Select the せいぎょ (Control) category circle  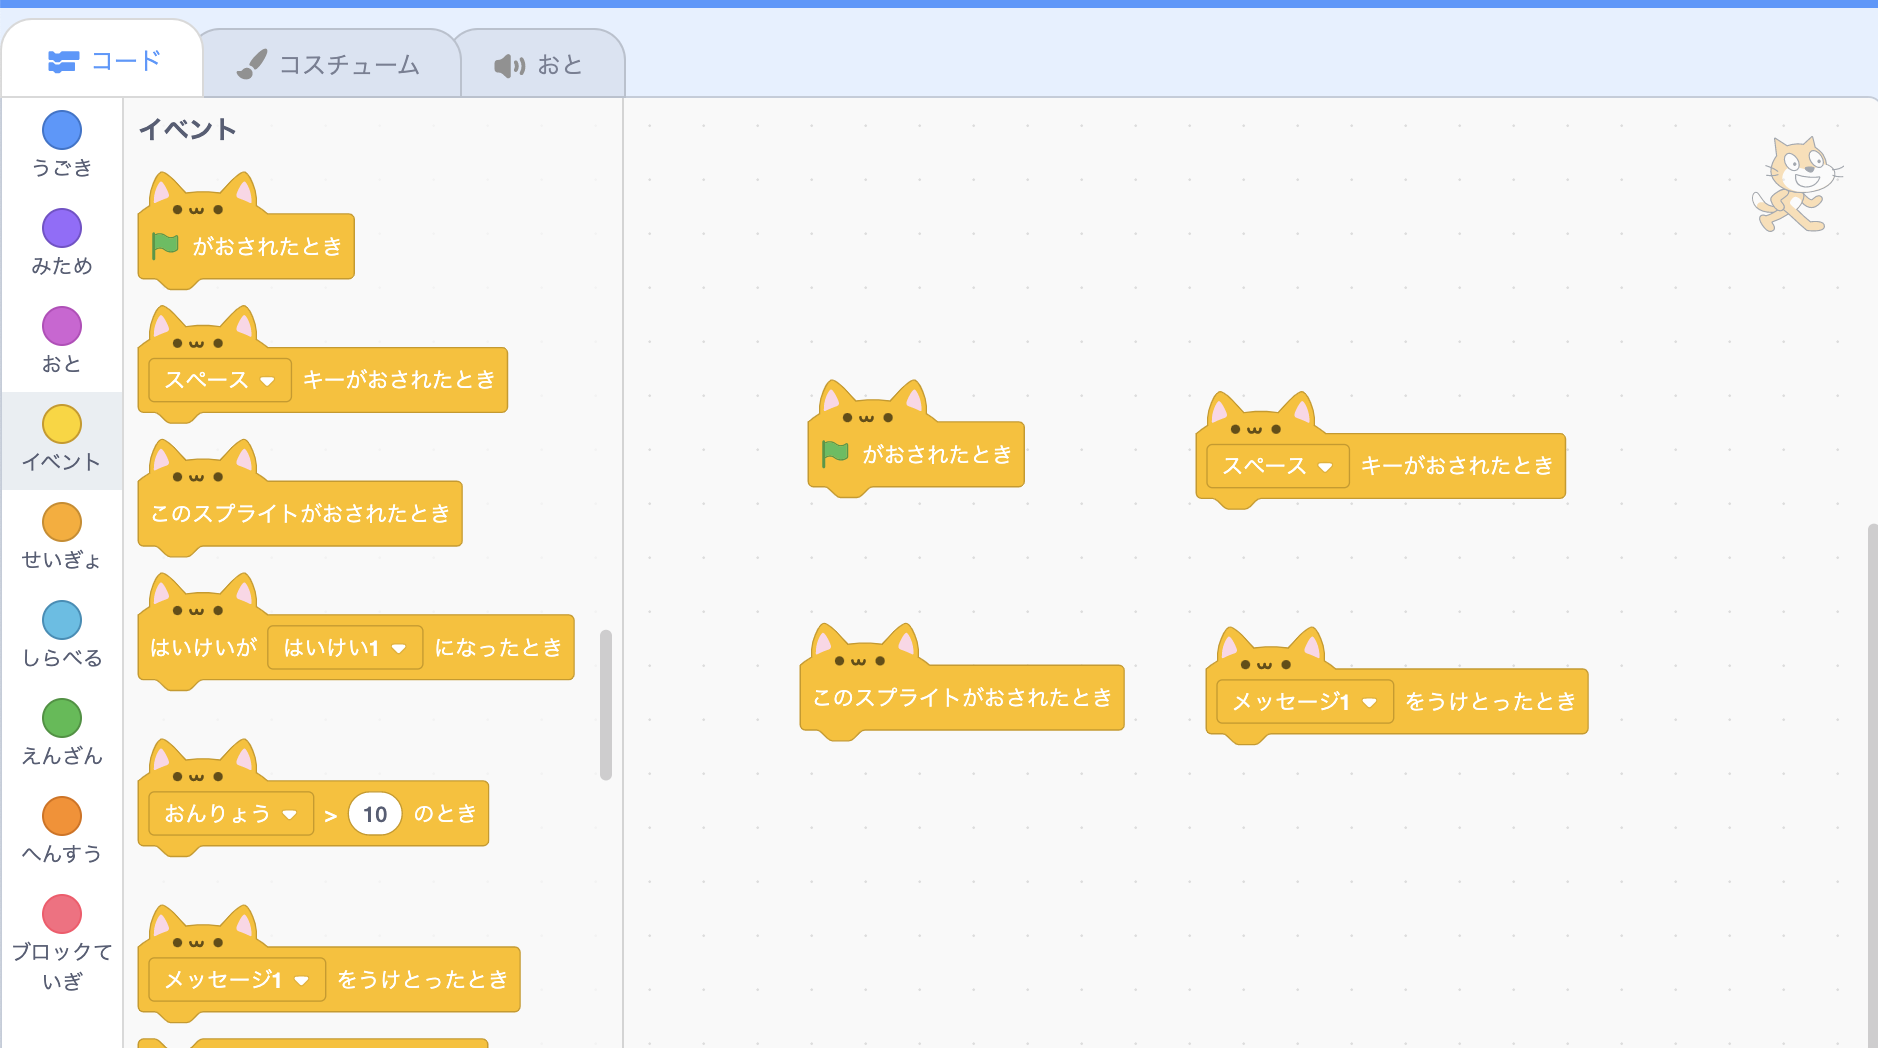pos(62,522)
